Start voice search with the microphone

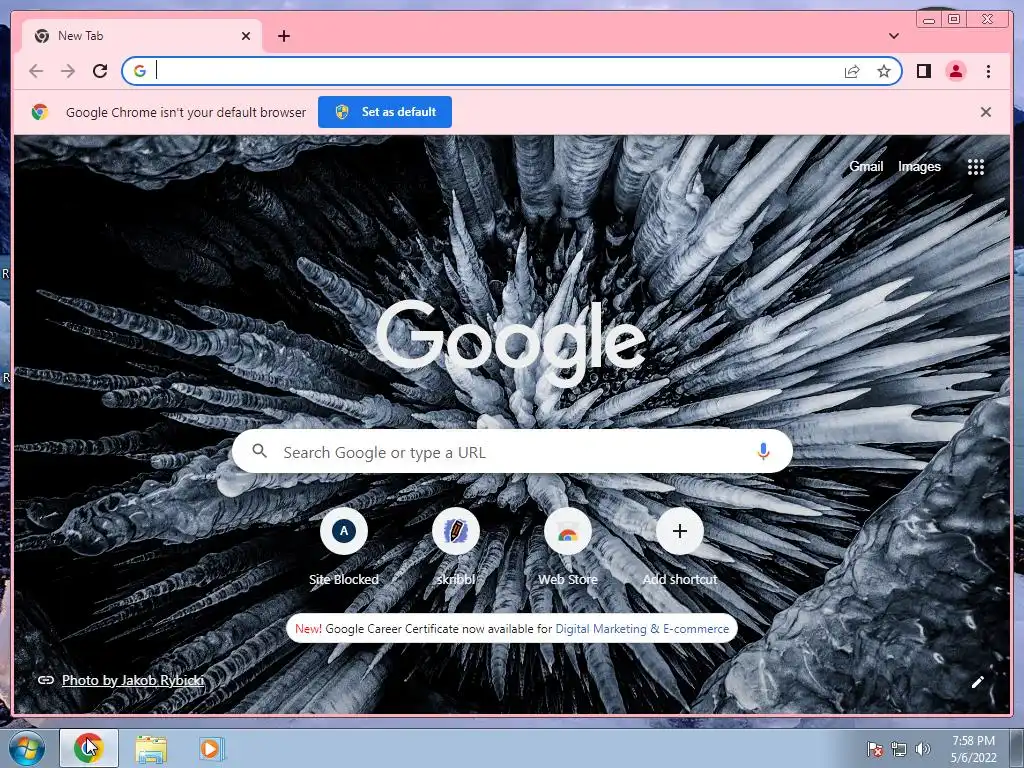pyautogui.click(x=763, y=451)
